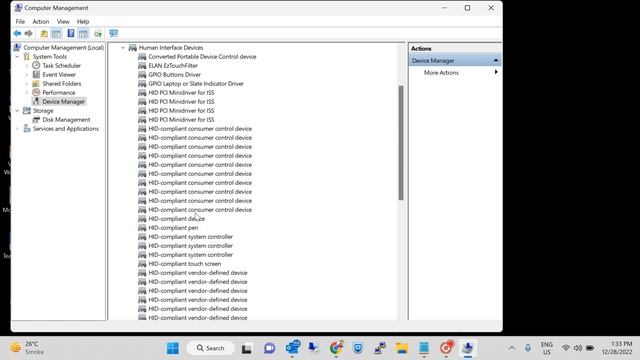This screenshot has width=640, height=360.
Task: Select Computer Management (Local) root node
Action: pos(64,48)
